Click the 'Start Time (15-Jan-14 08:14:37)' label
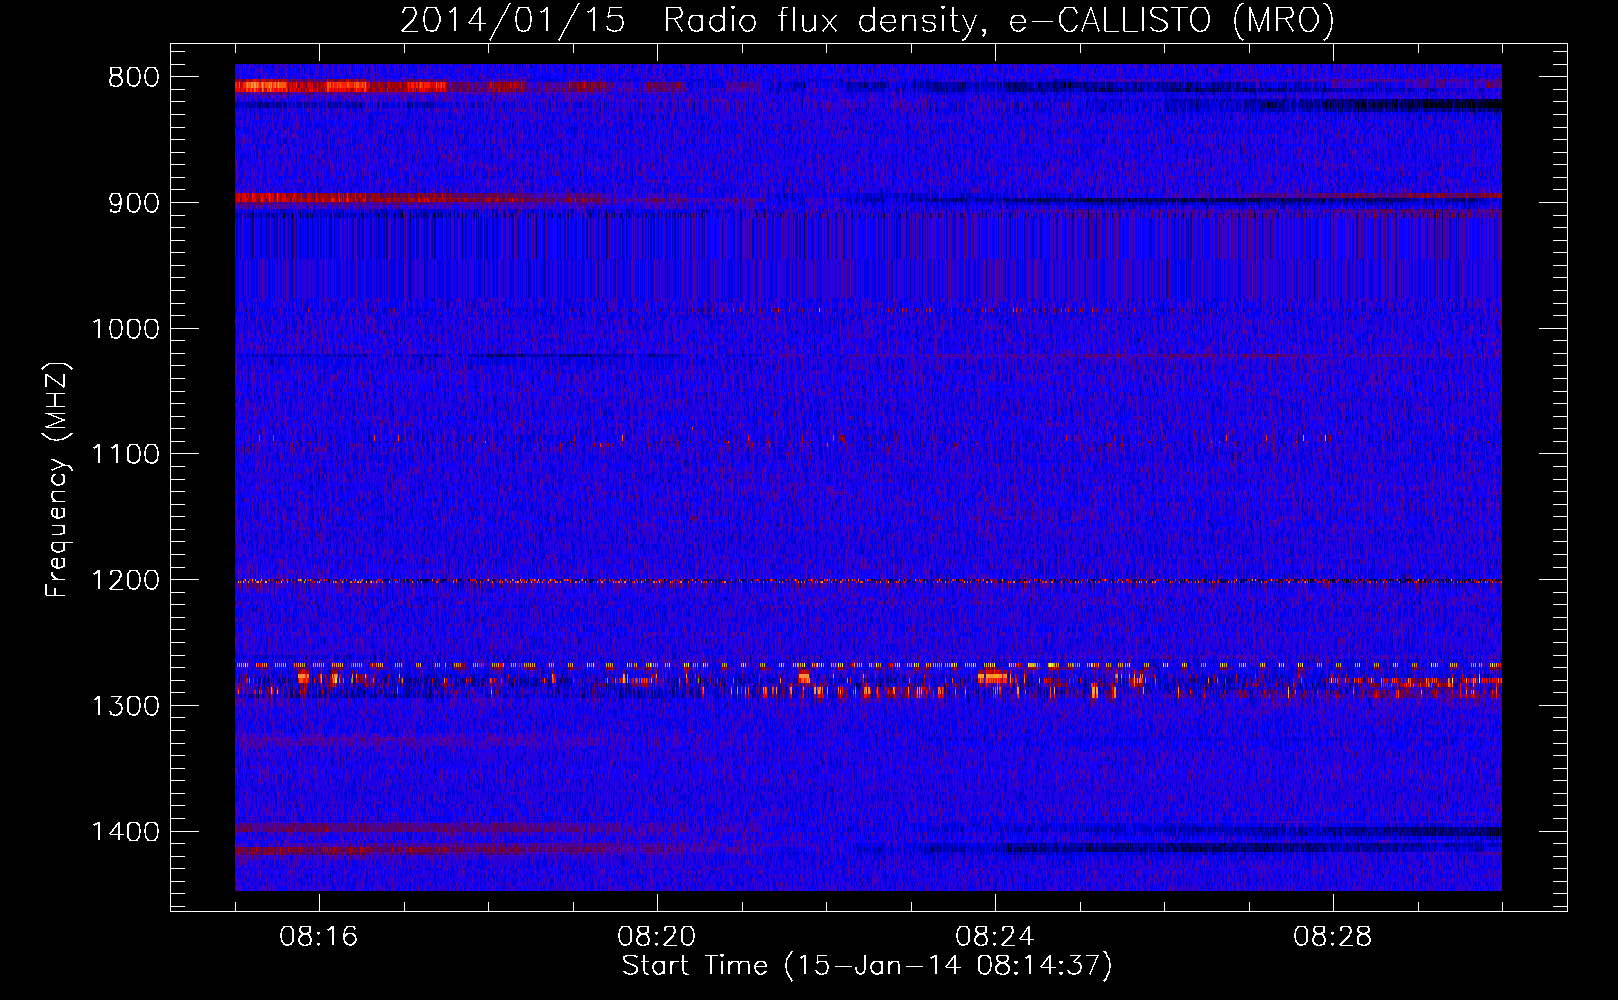 click(867, 966)
